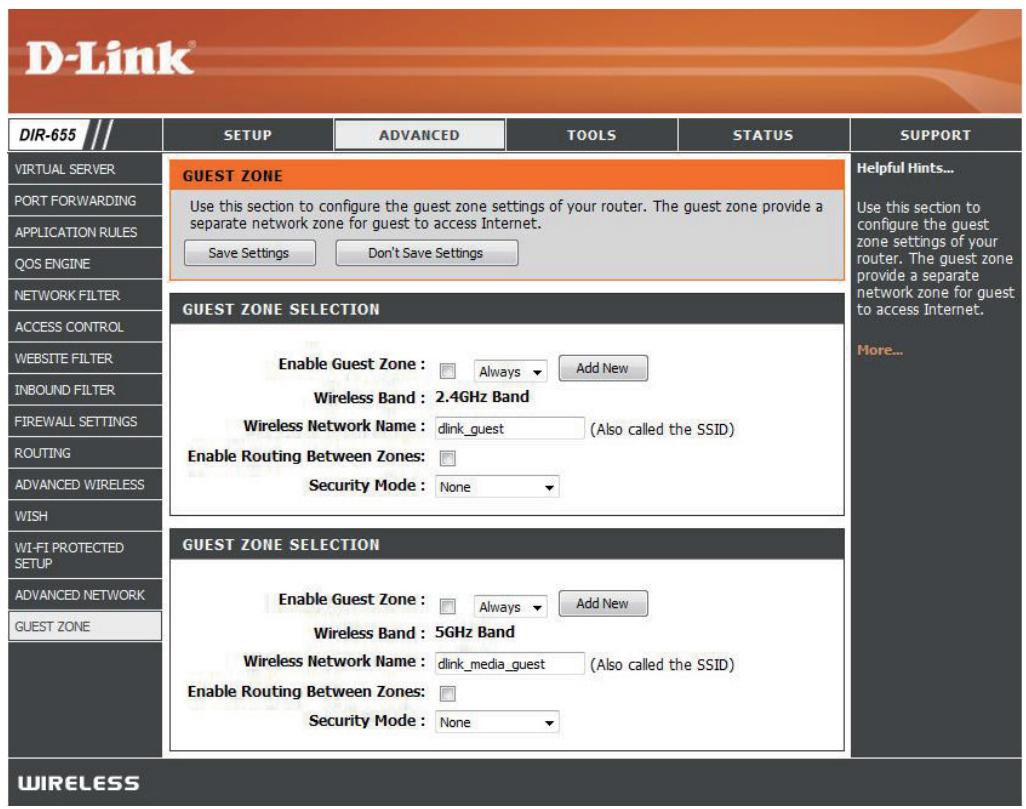Select Guest Zone sidebar item
The image size is (1026, 809).
[x=84, y=626]
